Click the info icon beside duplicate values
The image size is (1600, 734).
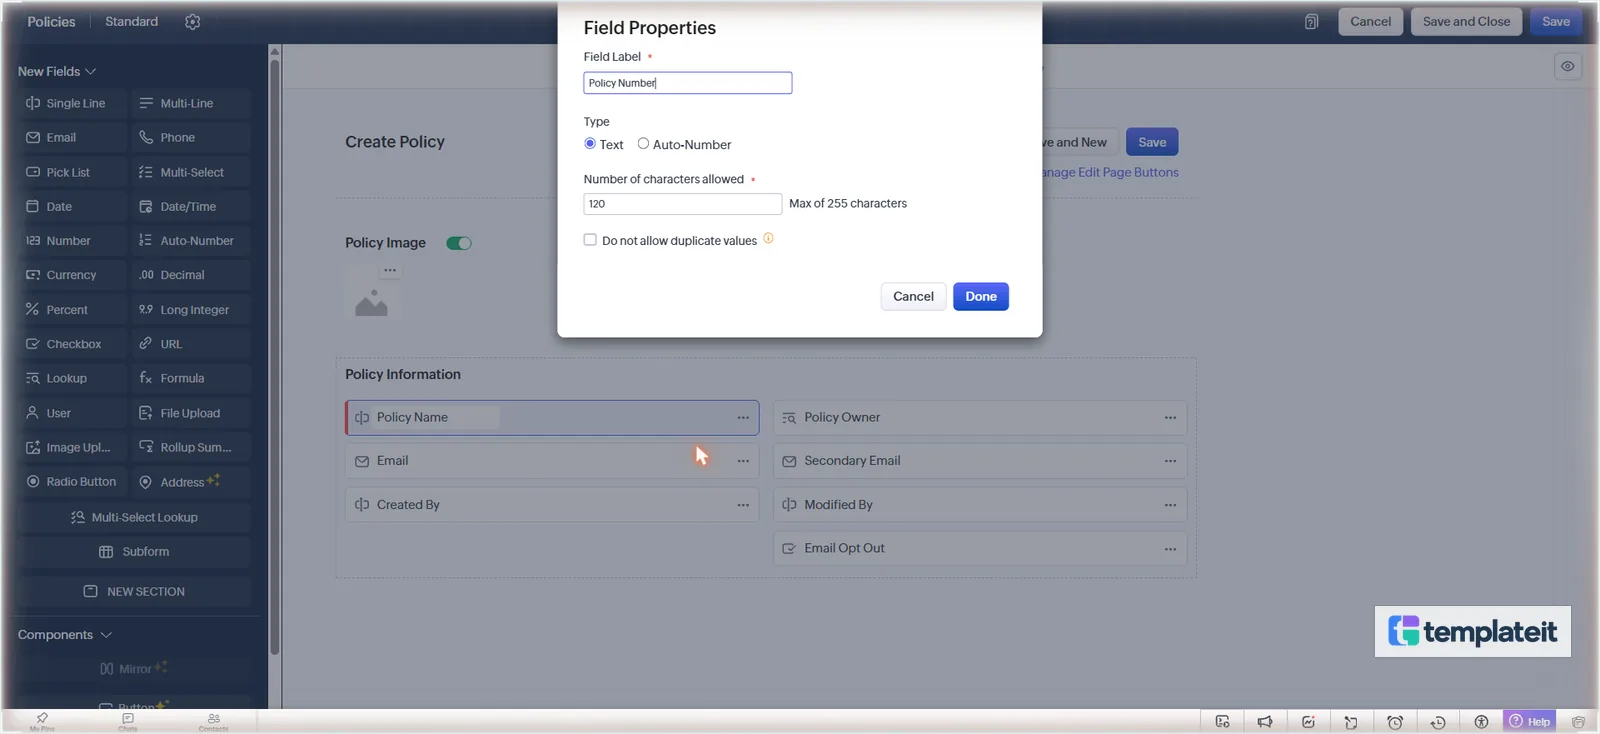pyautogui.click(x=768, y=238)
